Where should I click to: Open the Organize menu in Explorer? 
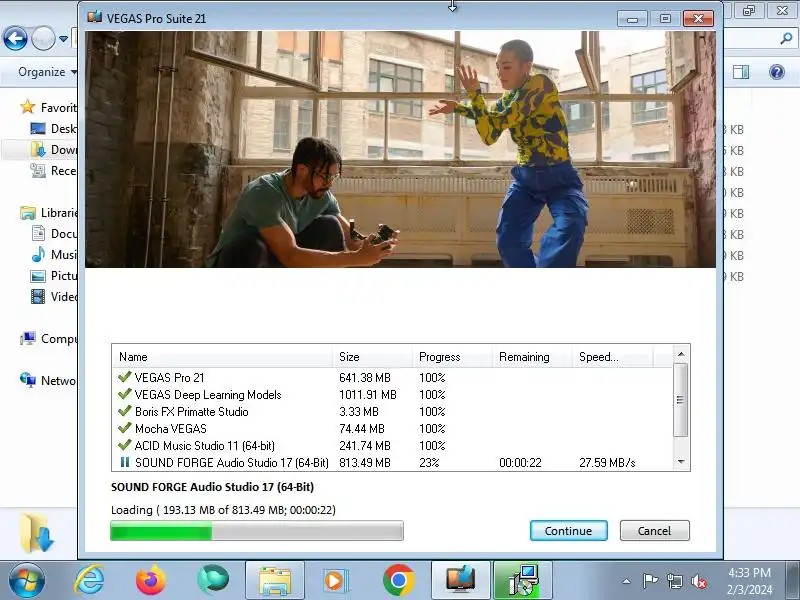(47, 72)
